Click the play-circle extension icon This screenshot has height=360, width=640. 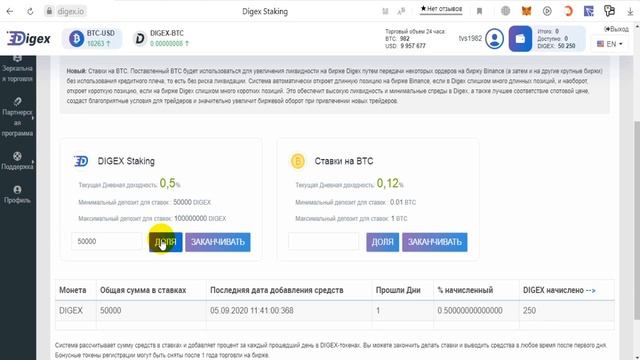click(547, 11)
